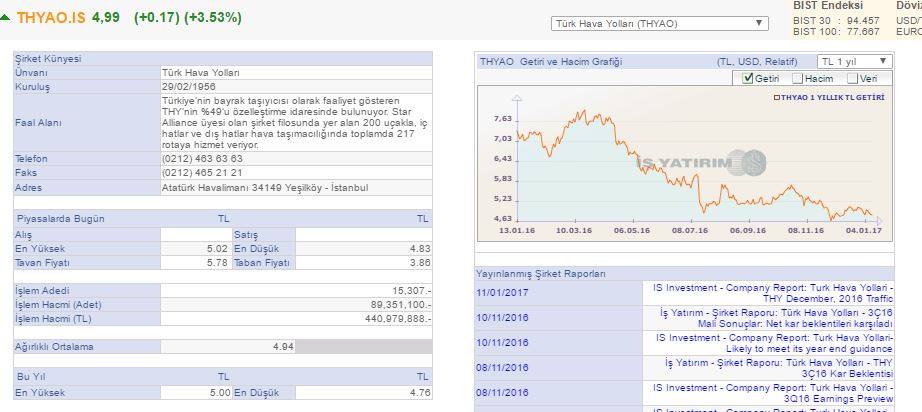Click the BIST 30 index value 94.457

[863, 21]
